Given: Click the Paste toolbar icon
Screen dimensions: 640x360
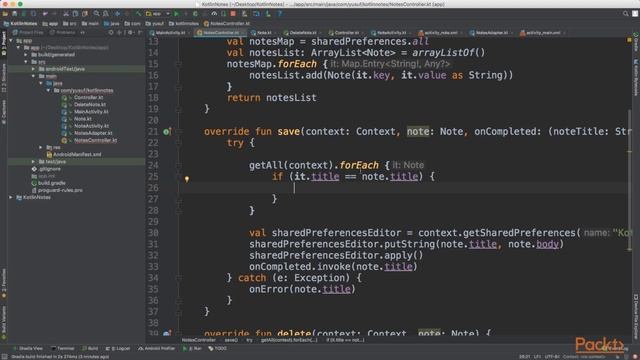Looking at the screenshot, I should tap(85, 14).
